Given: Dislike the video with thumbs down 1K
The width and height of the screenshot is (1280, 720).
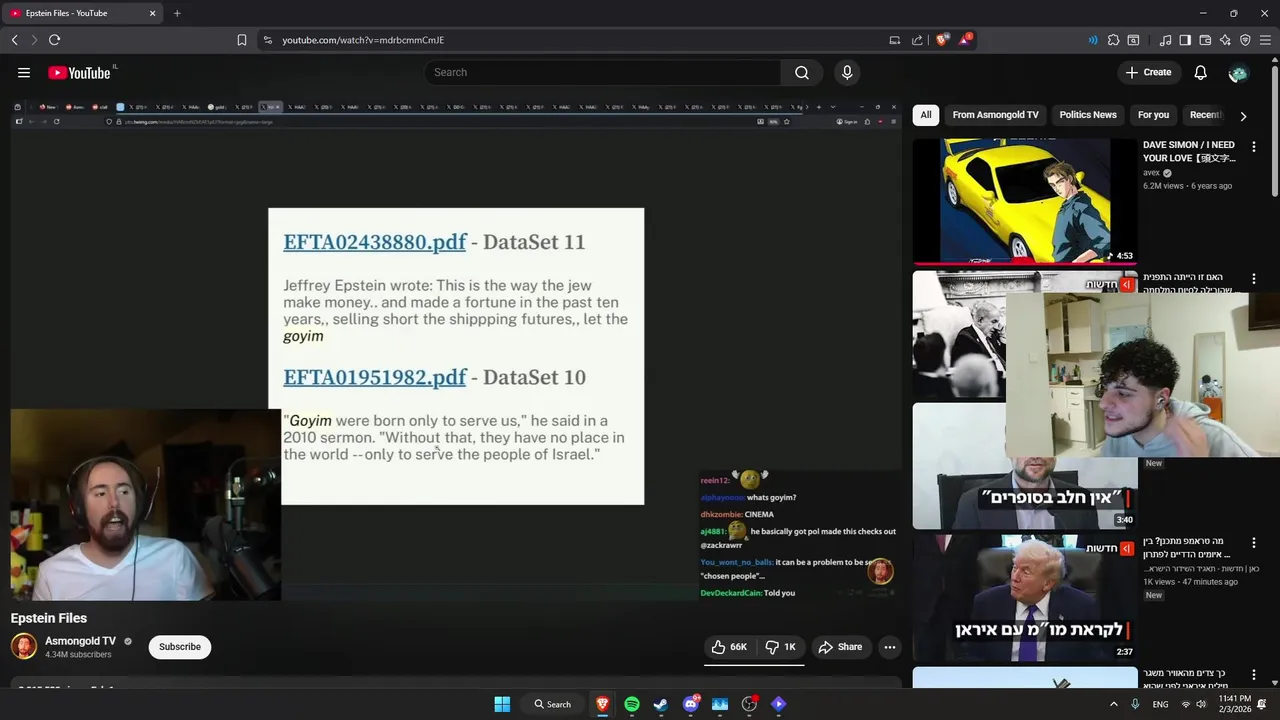Looking at the screenshot, I should [x=780, y=647].
